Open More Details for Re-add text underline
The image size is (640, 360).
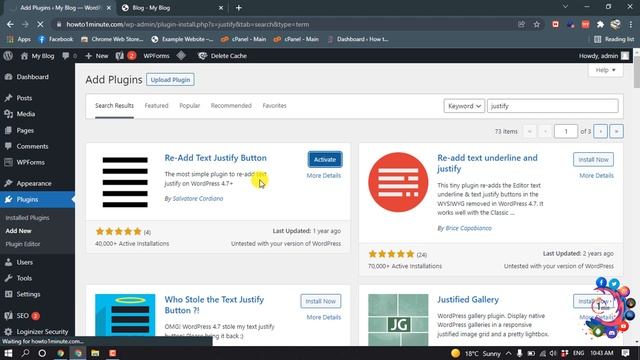click(596, 176)
